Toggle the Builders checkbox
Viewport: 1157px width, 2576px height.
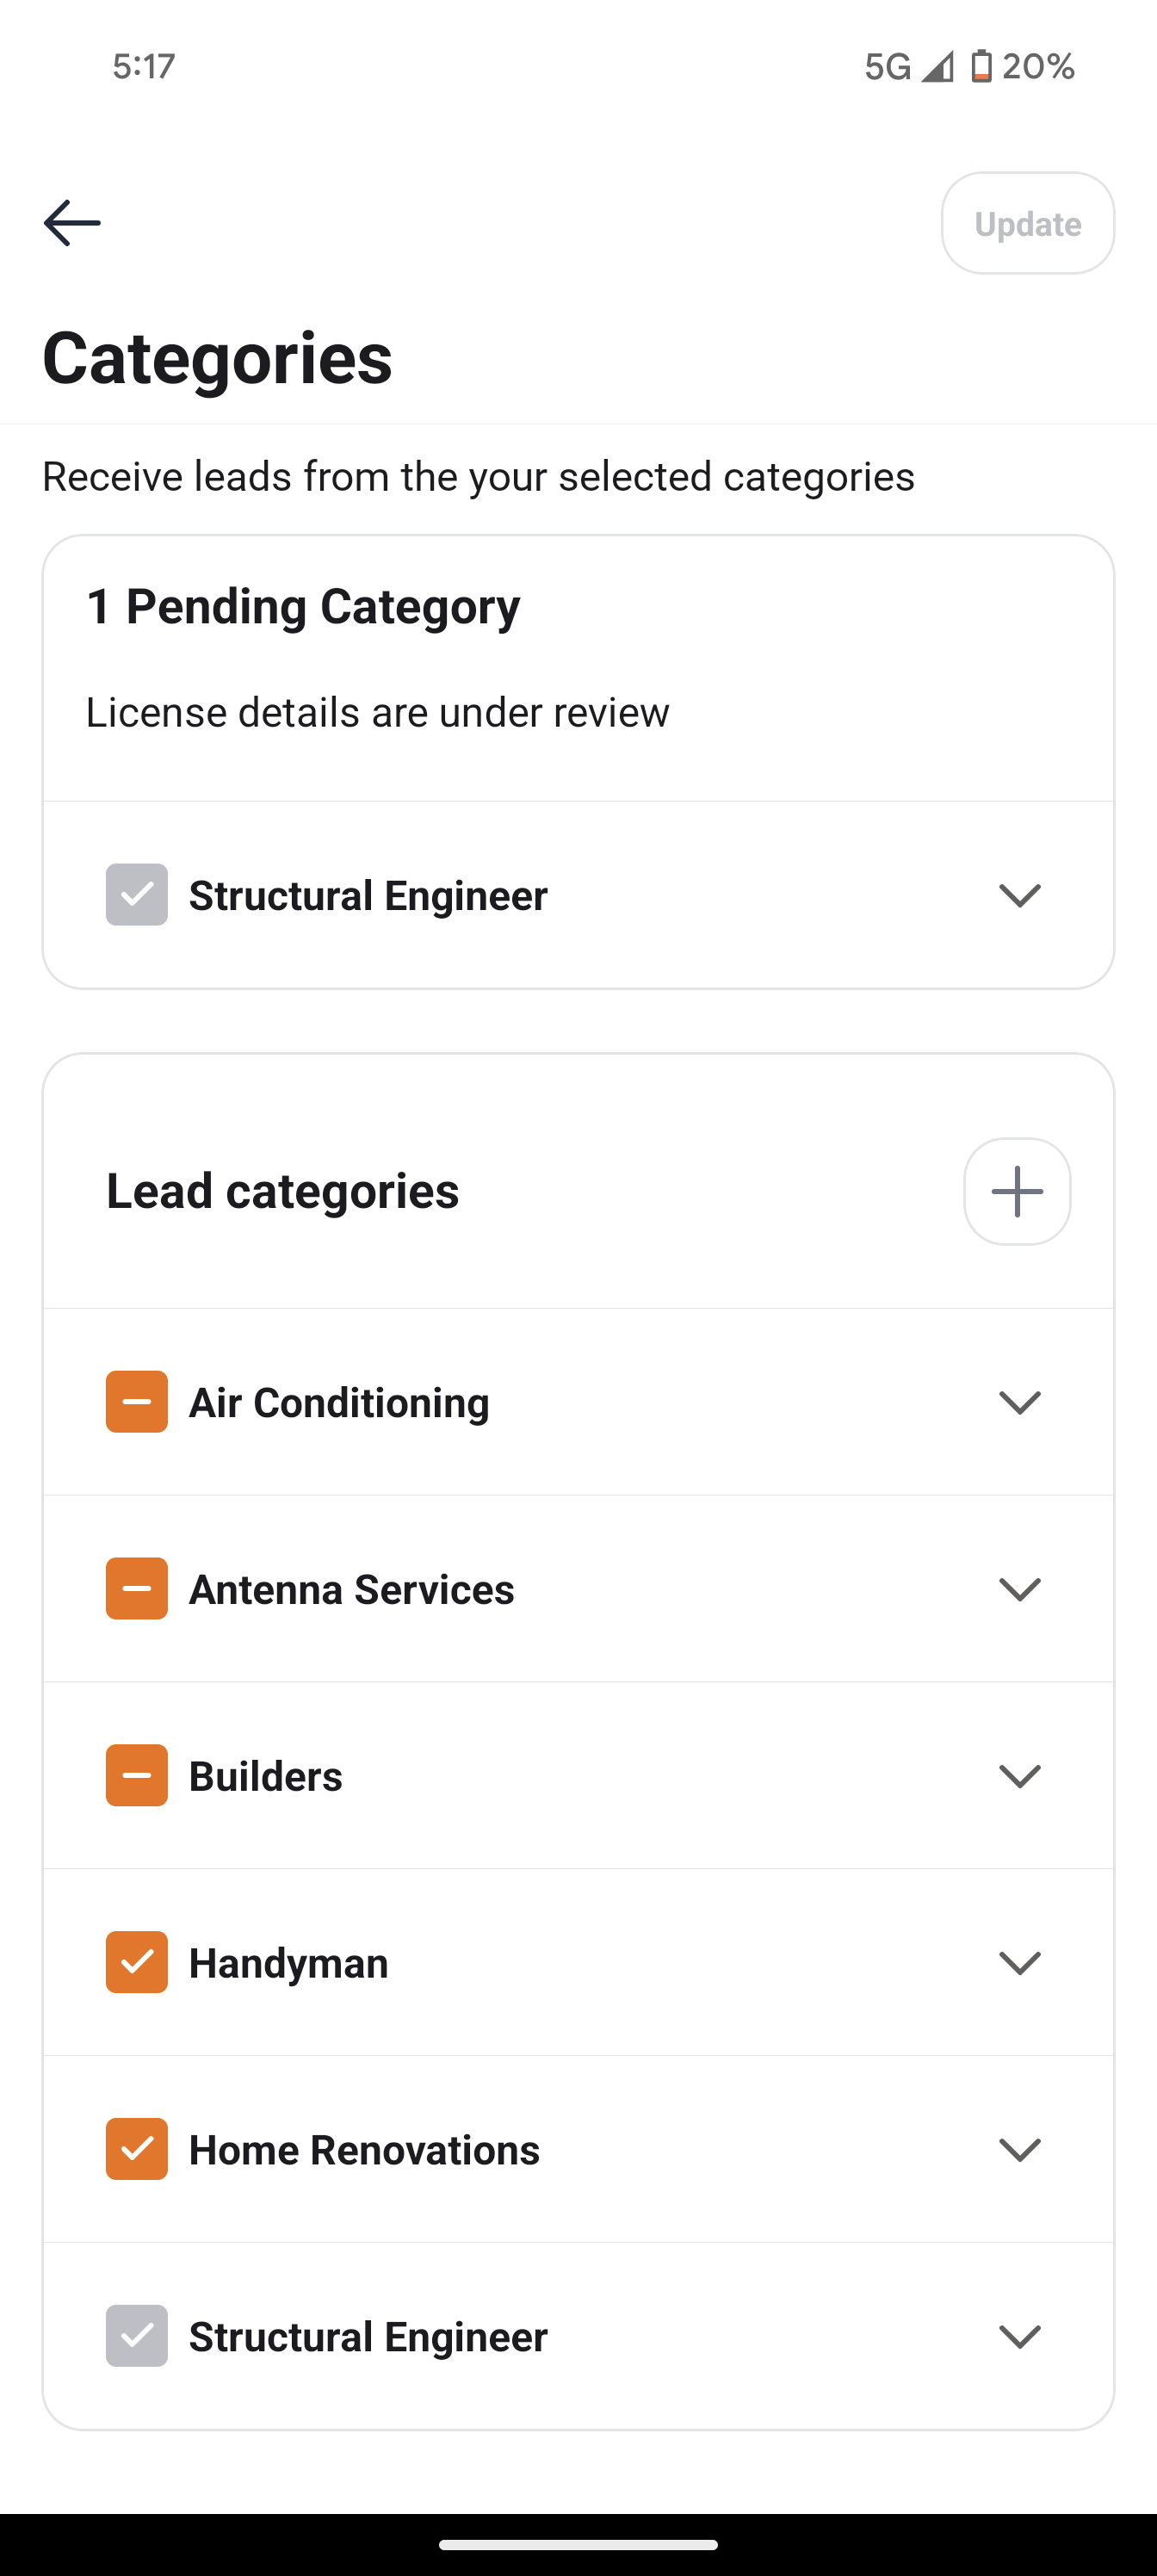(x=137, y=1776)
